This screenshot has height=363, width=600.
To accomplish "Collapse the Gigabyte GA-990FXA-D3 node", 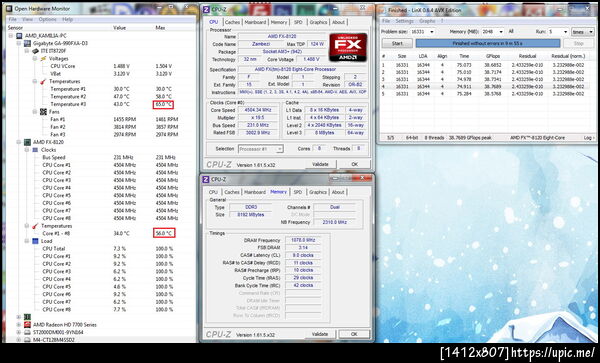I will 19,43.
